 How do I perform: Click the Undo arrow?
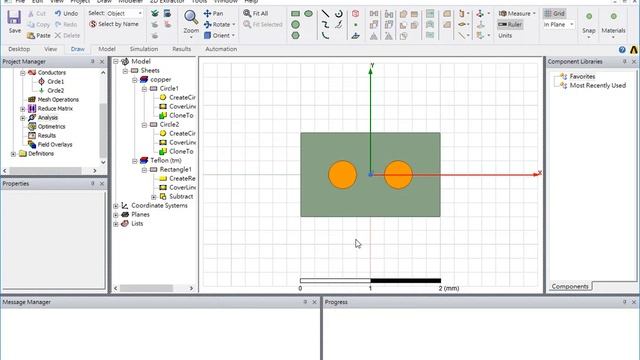[x=58, y=13]
